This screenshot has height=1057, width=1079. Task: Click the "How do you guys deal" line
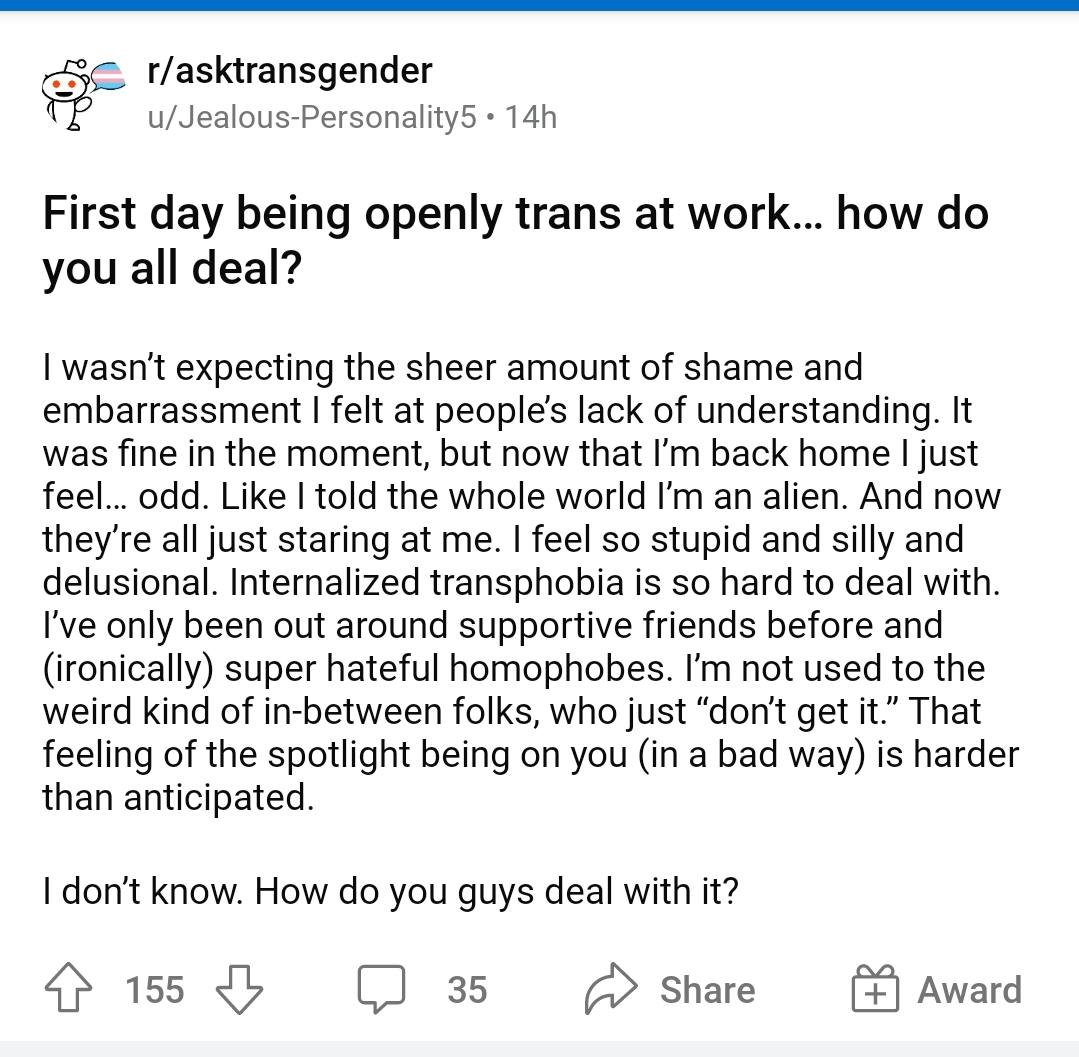tap(390, 891)
